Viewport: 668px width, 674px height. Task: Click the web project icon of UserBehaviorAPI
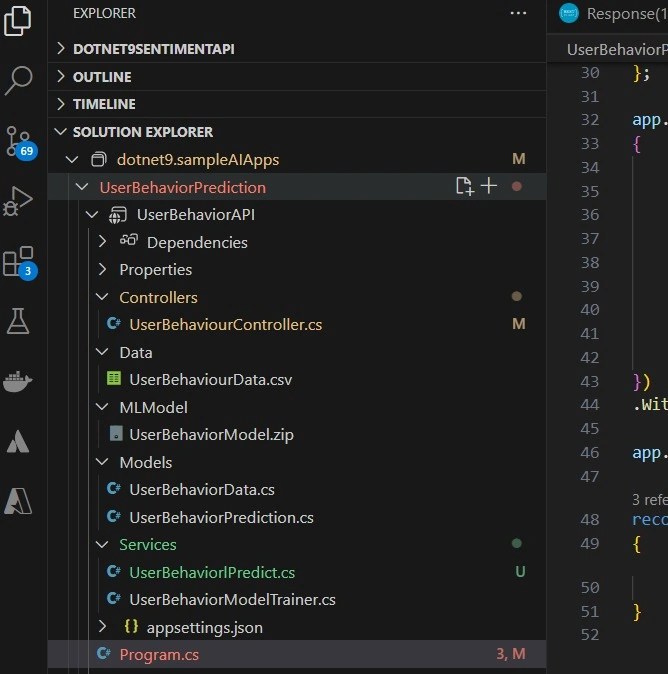tap(118, 214)
